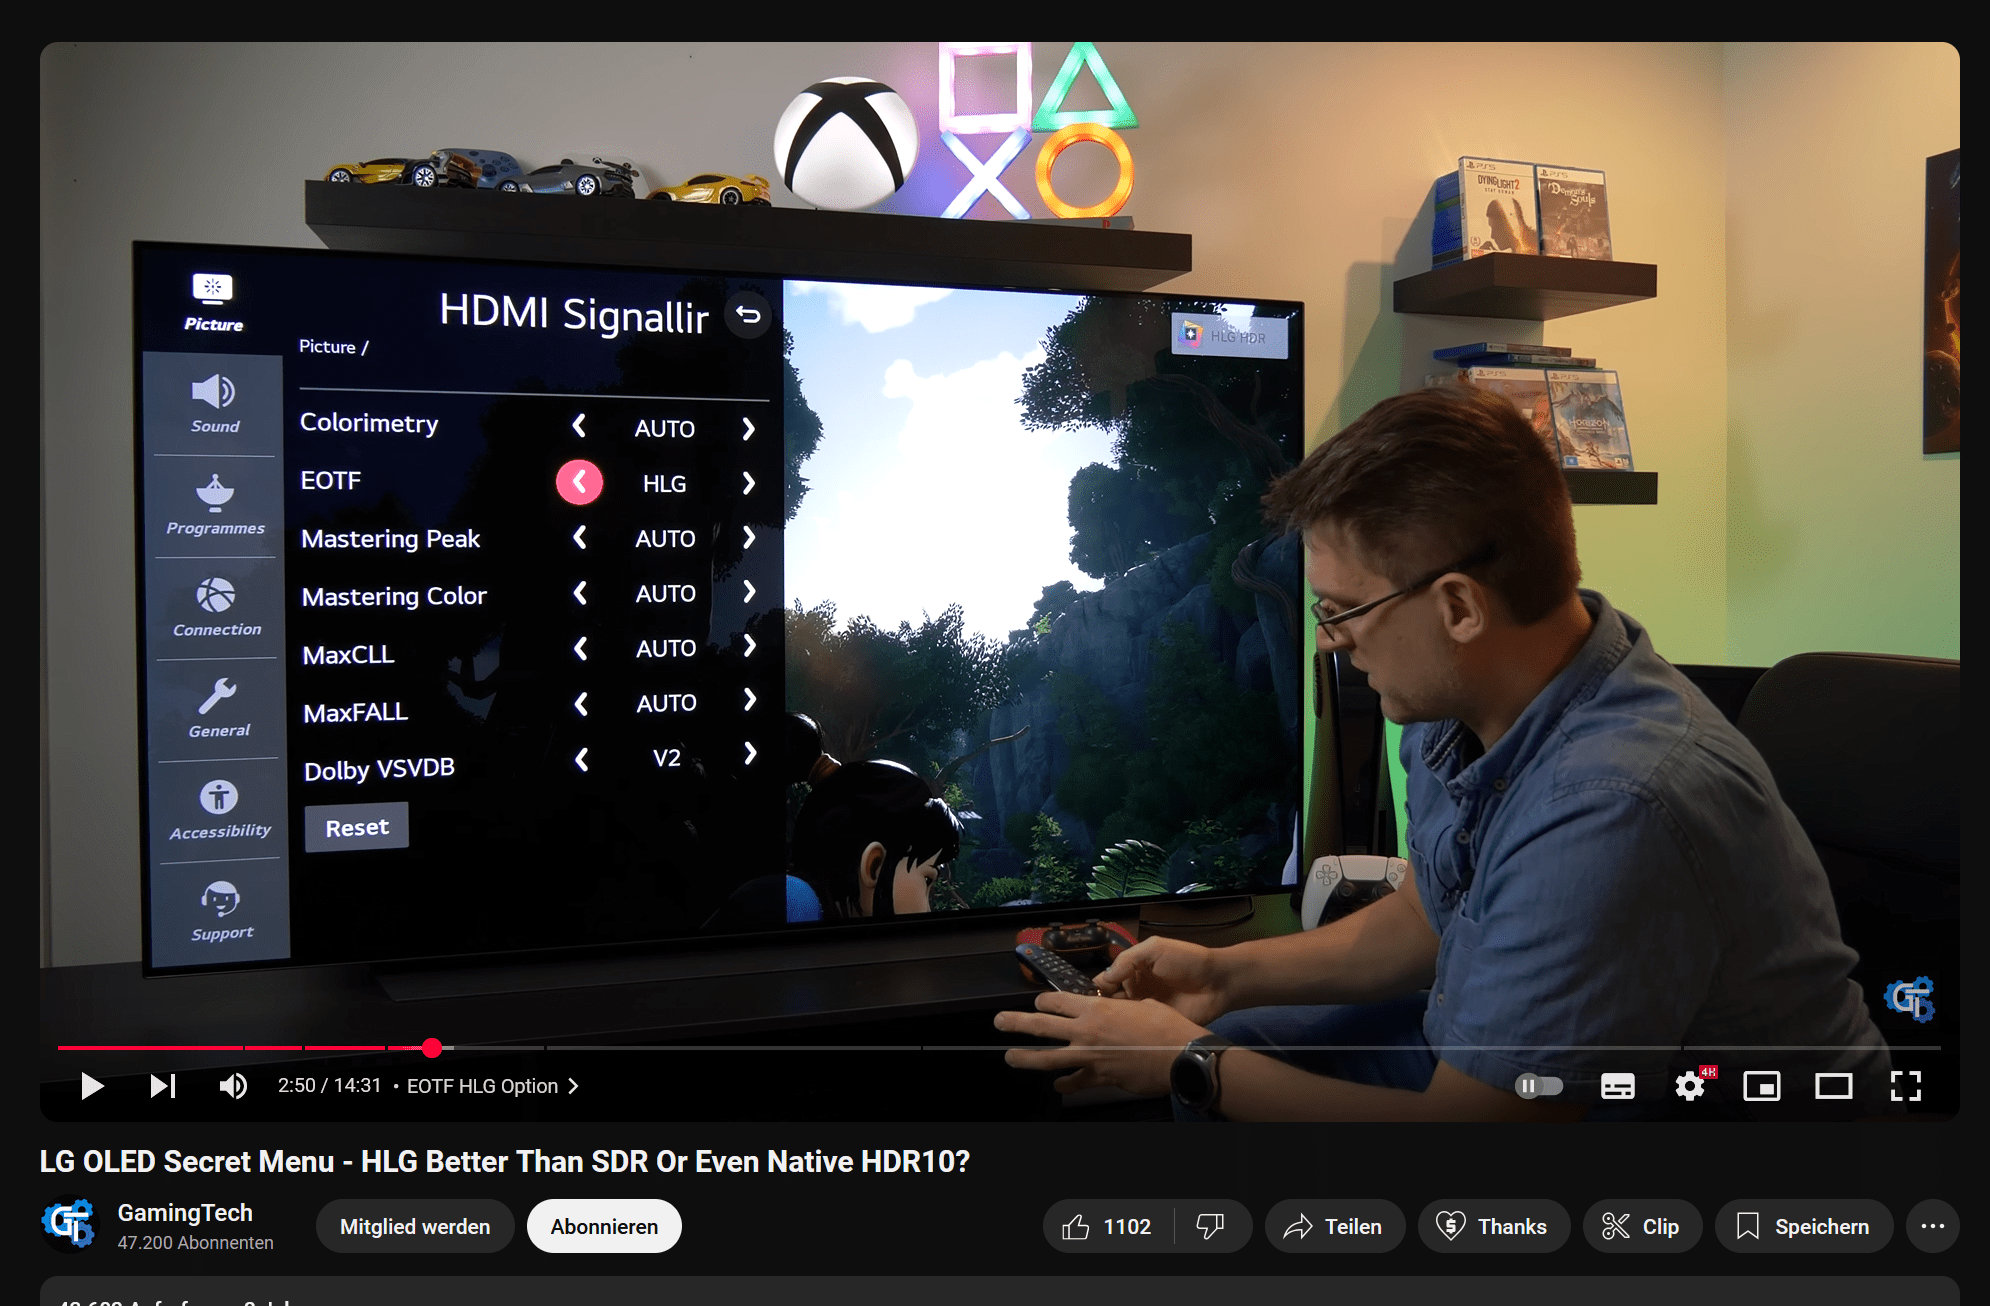Image resolution: width=1990 pixels, height=1306 pixels.
Task: Click the right arrow for Dolby VSVDB
Action: [x=750, y=753]
